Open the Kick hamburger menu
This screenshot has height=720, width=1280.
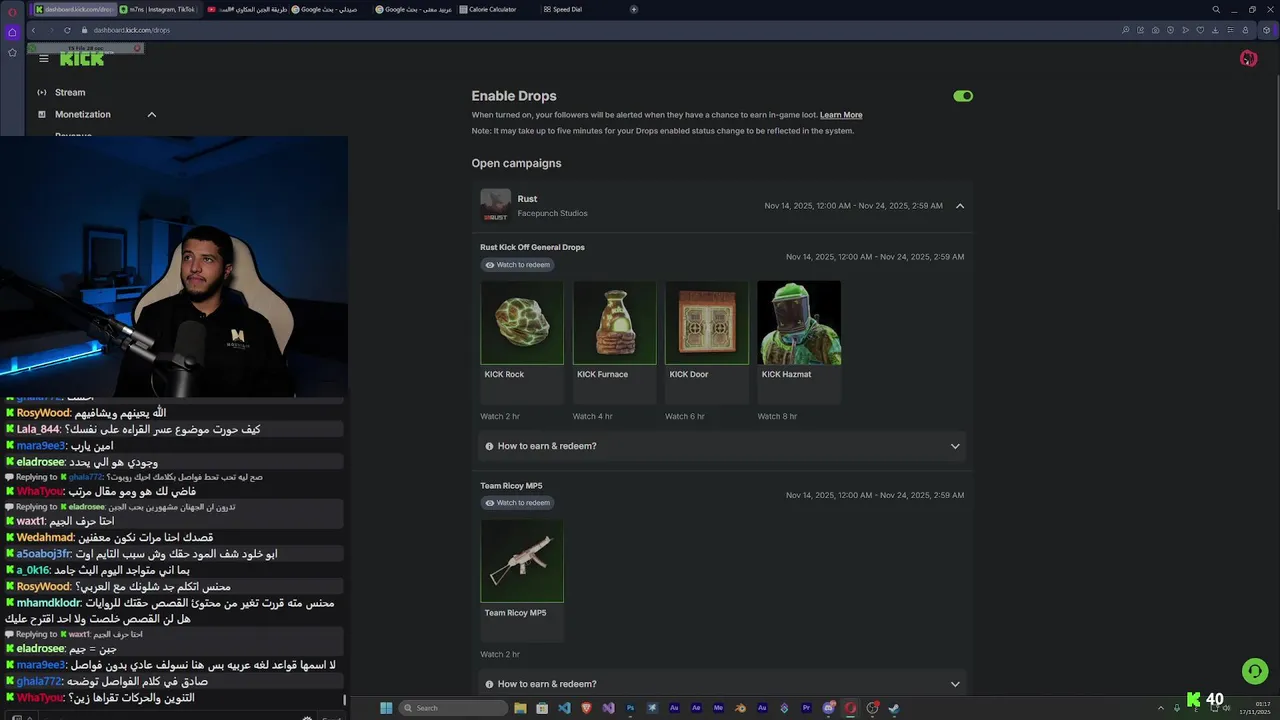[43, 59]
